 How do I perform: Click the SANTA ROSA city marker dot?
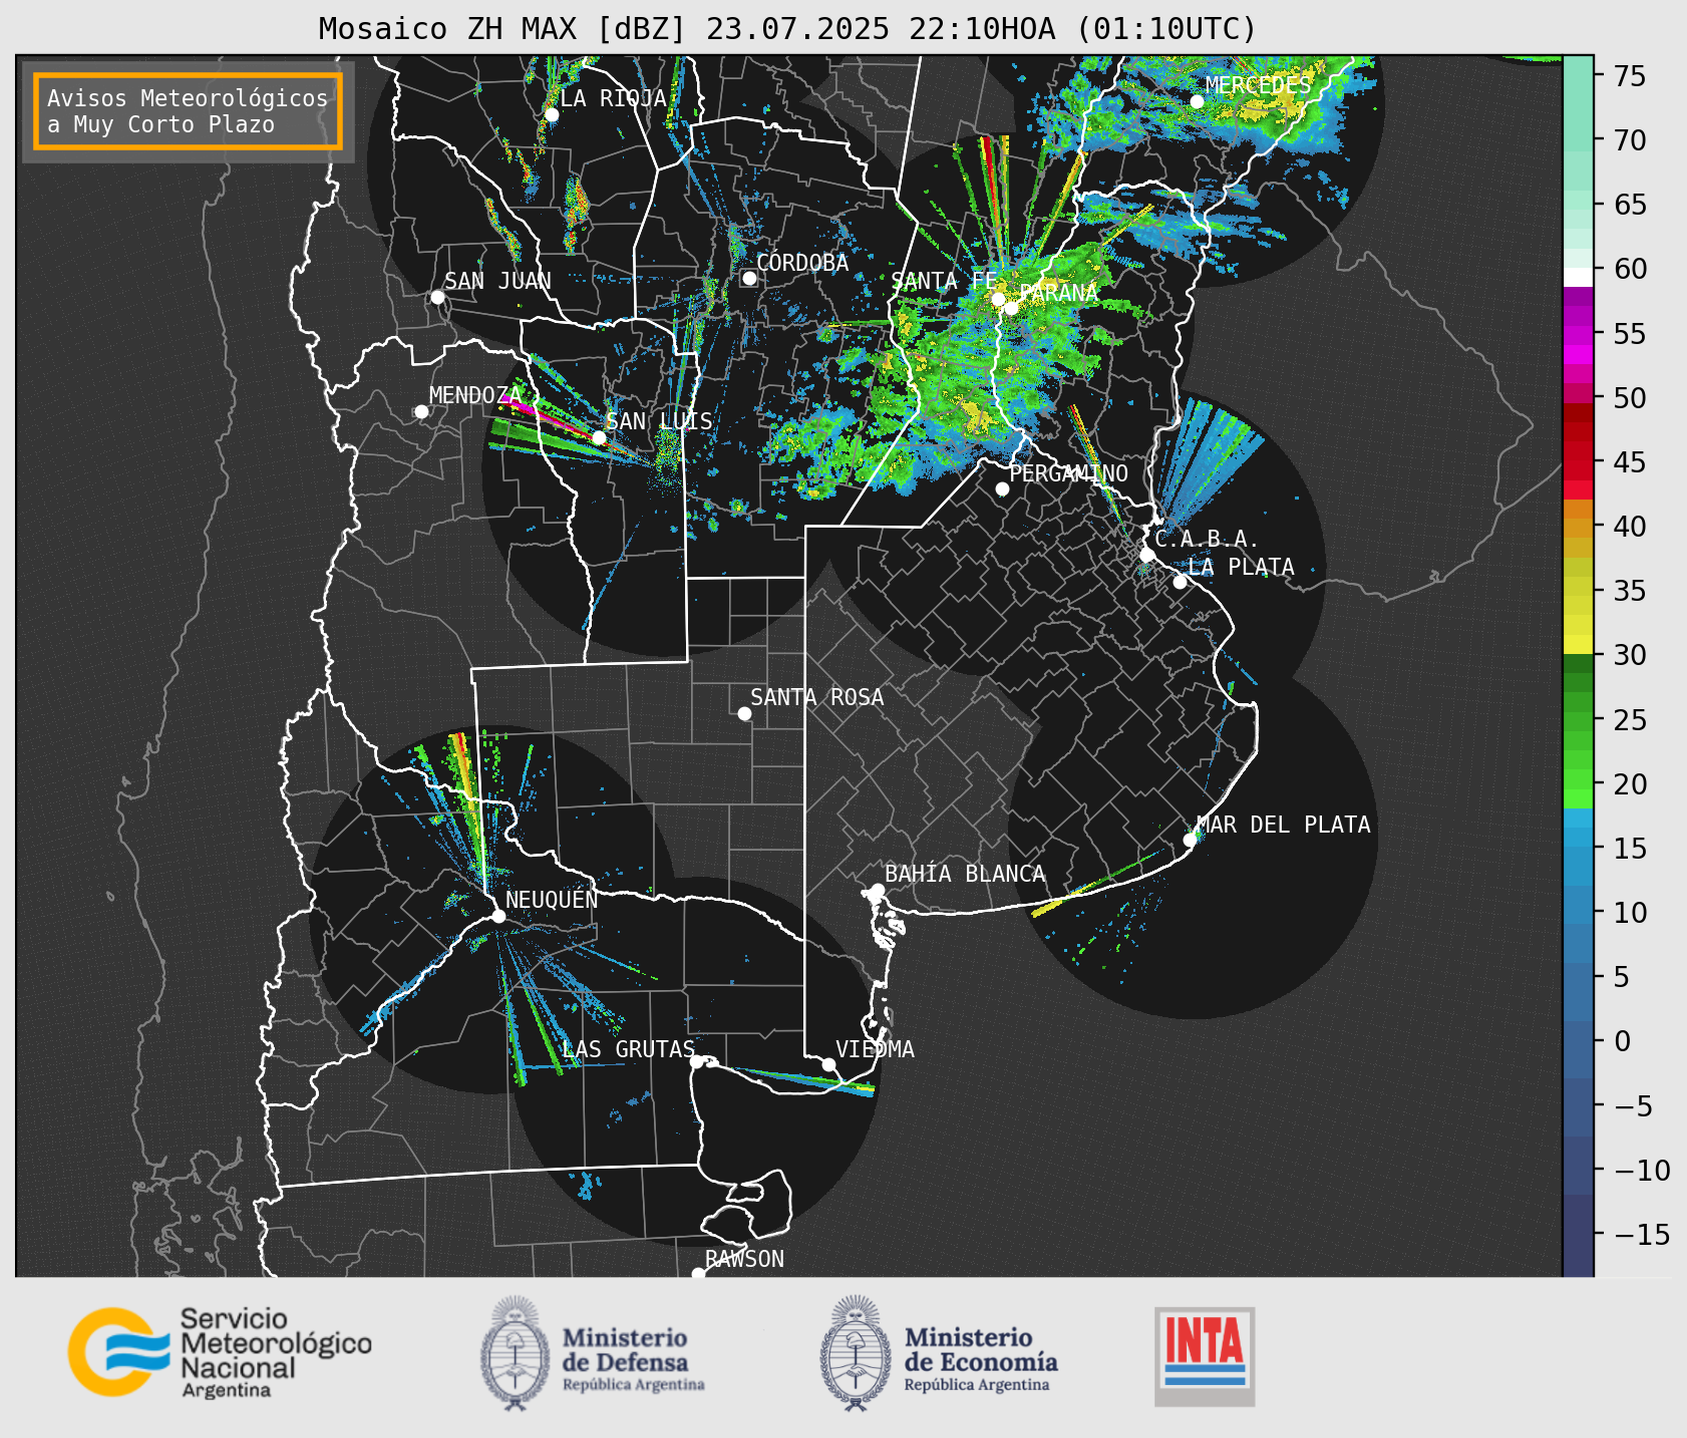pyautogui.click(x=744, y=713)
